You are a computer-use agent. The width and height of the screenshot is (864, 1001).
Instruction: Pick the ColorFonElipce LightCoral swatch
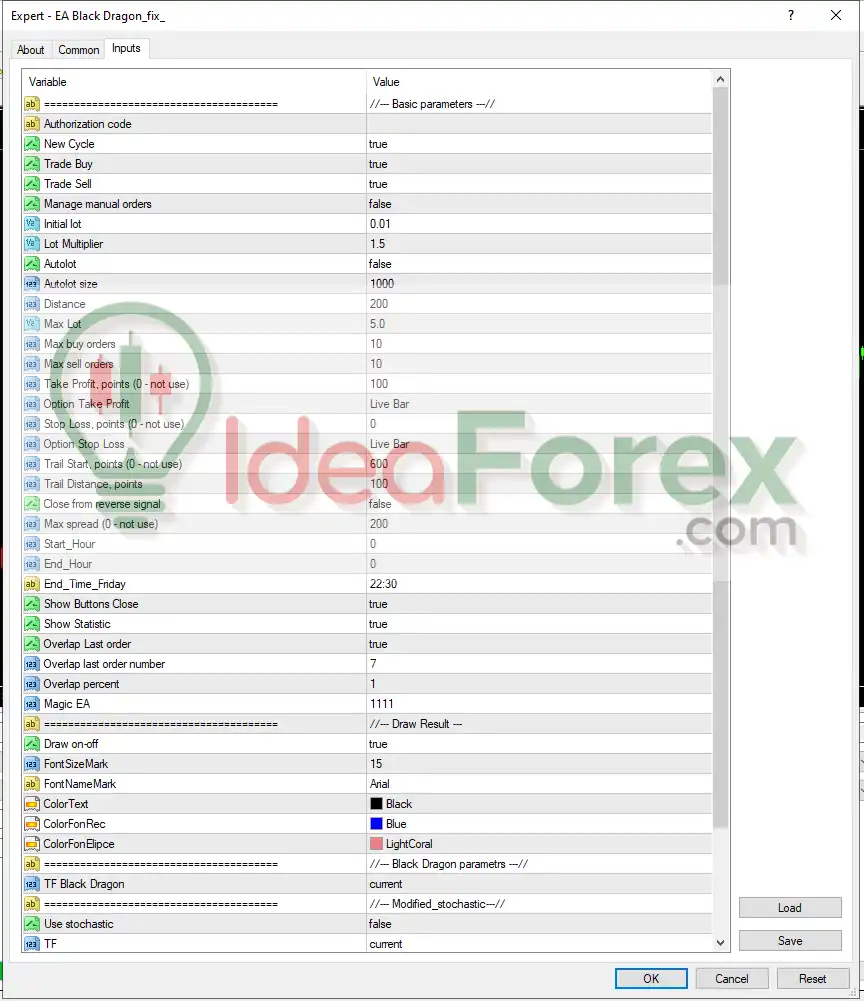coord(377,844)
